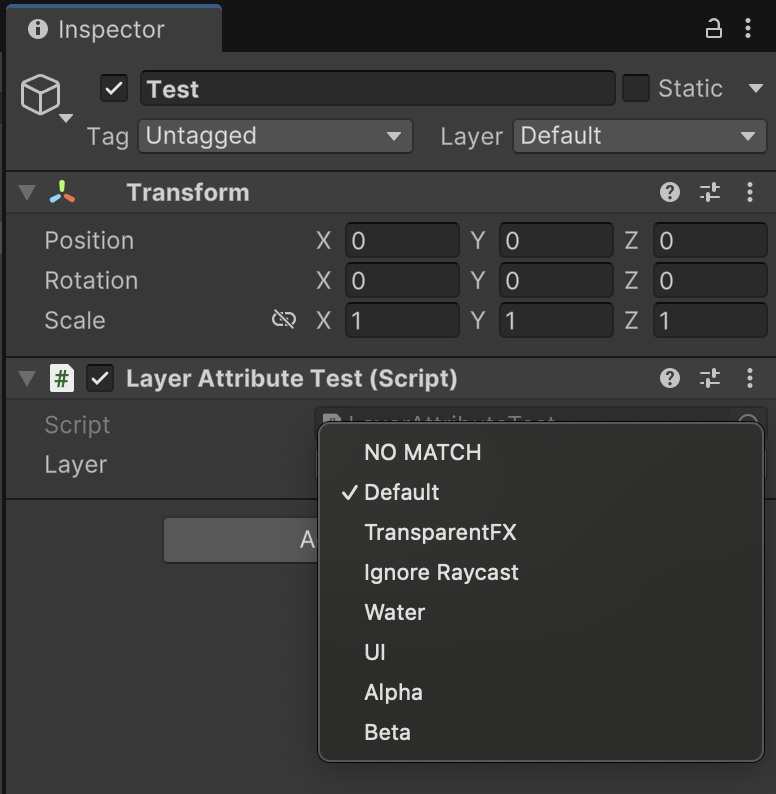This screenshot has height=794, width=776.
Task: Click the Inspector lock icon
Action: tap(714, 29)
